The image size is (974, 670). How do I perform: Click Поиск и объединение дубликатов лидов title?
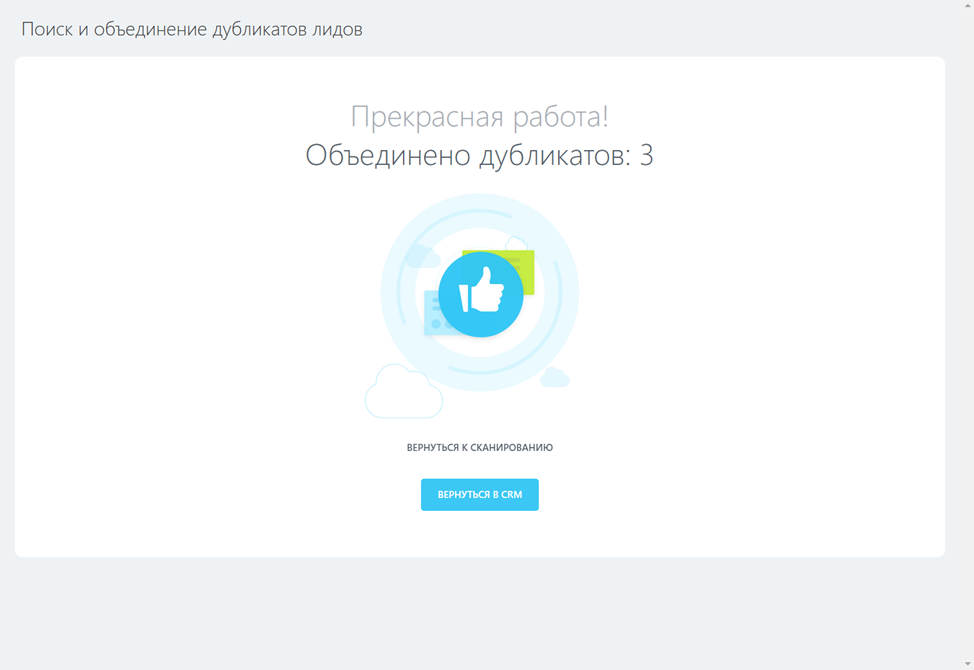click(x=191, y=29)
